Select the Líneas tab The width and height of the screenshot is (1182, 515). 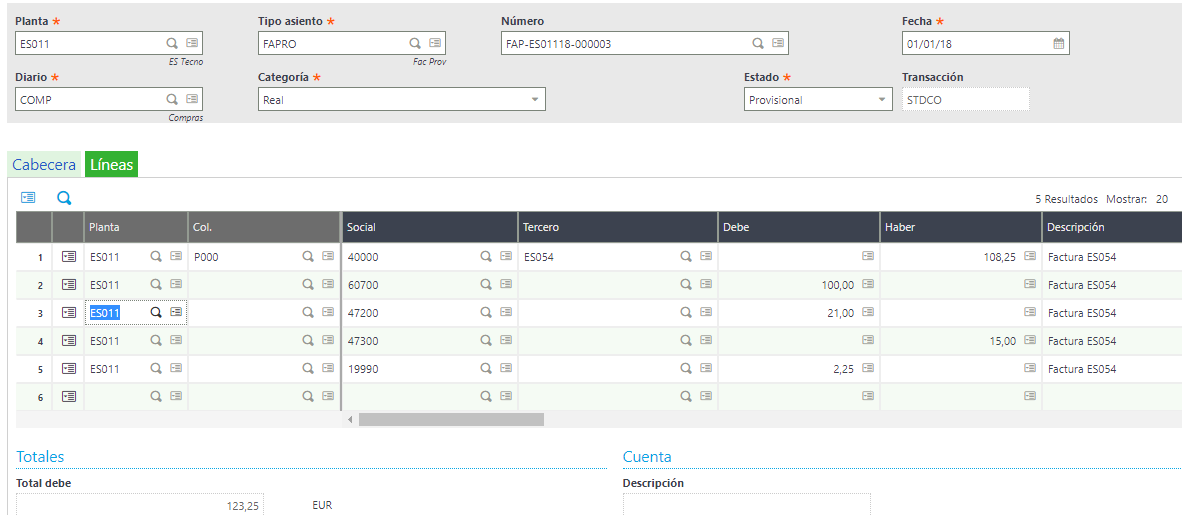(111, 164)
